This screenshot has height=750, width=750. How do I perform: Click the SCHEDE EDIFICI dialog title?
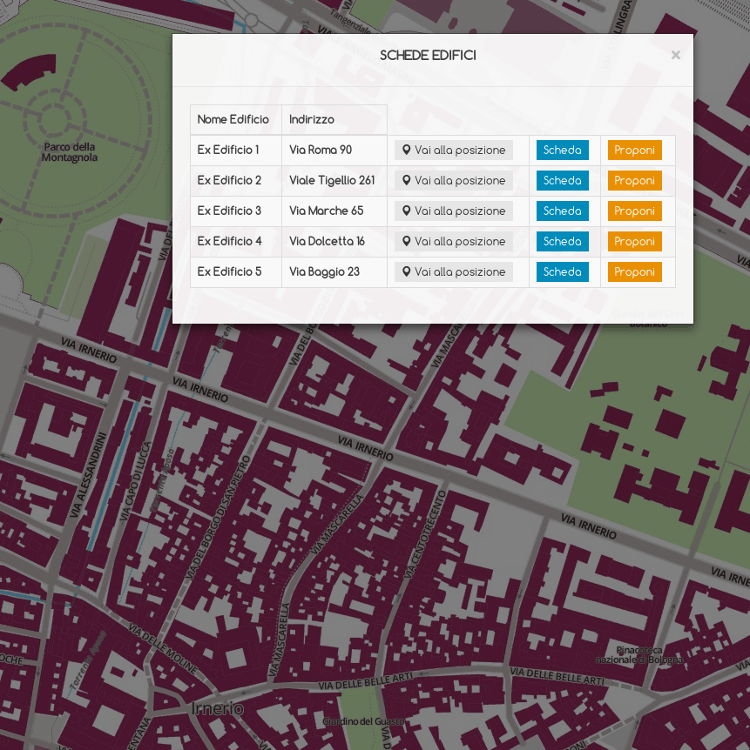pyautogui.click(x=428, y=55)
